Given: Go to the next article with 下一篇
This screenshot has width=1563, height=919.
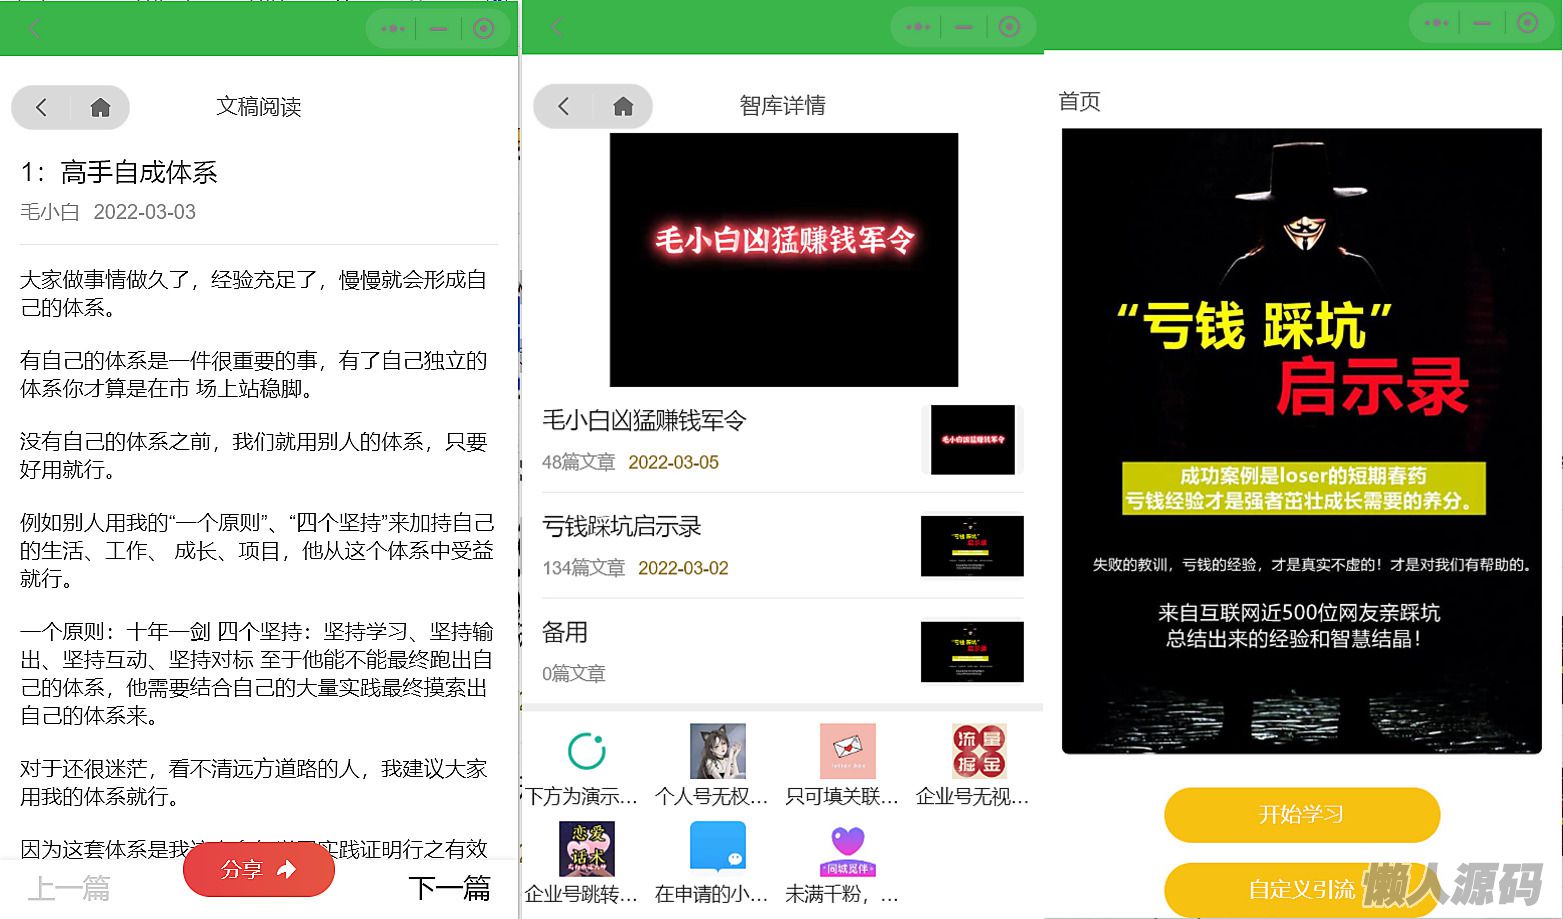Looking at the screenshot, I should pyautogui.click(x=450, y=888).
